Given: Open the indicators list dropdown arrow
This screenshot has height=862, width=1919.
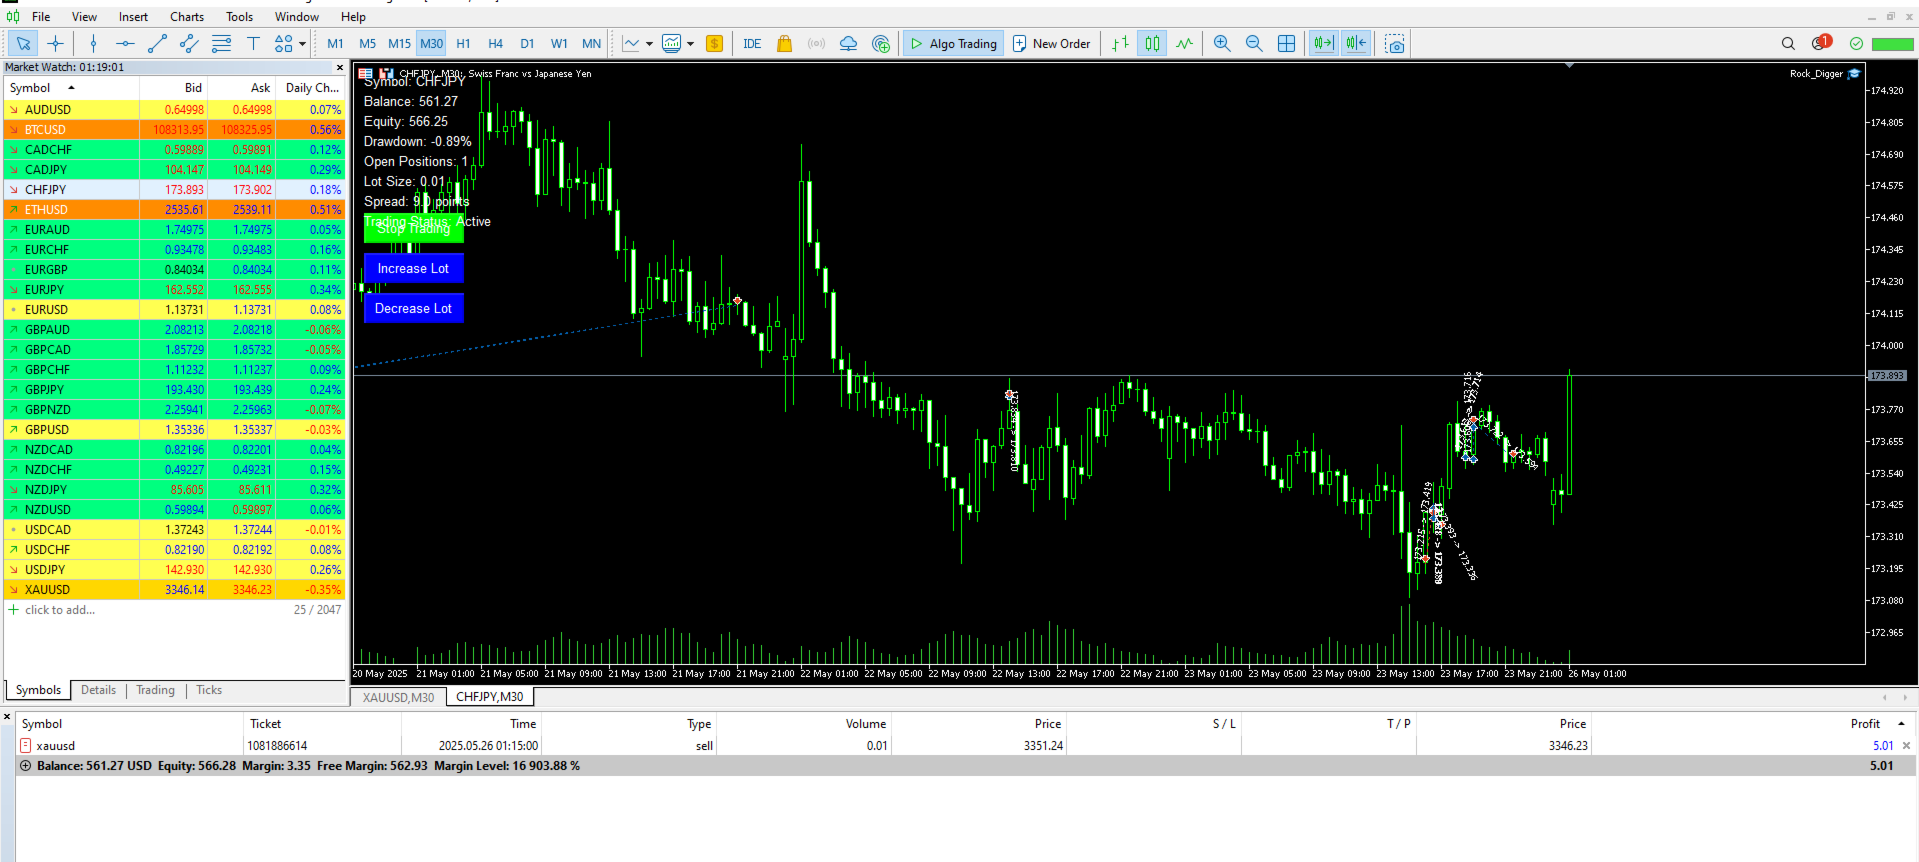Looking at the screenshot, I should coord(690,44).
